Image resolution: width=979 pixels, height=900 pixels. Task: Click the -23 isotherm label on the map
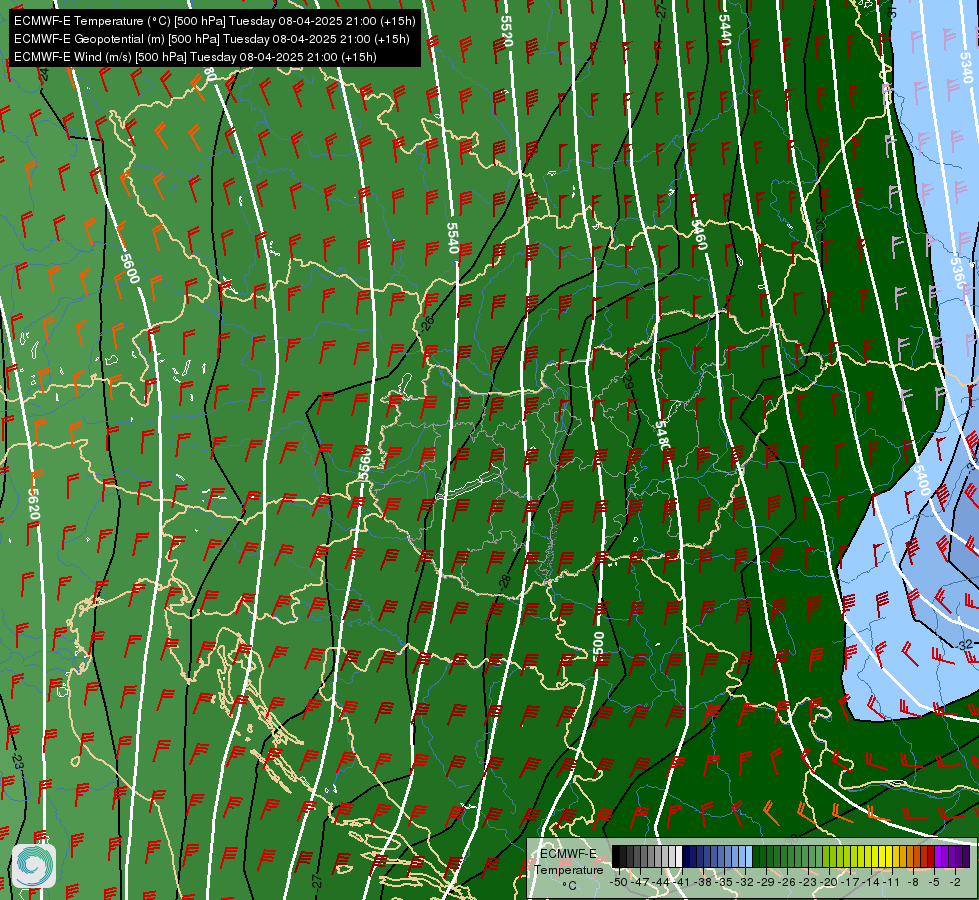(x=17, y=763)
